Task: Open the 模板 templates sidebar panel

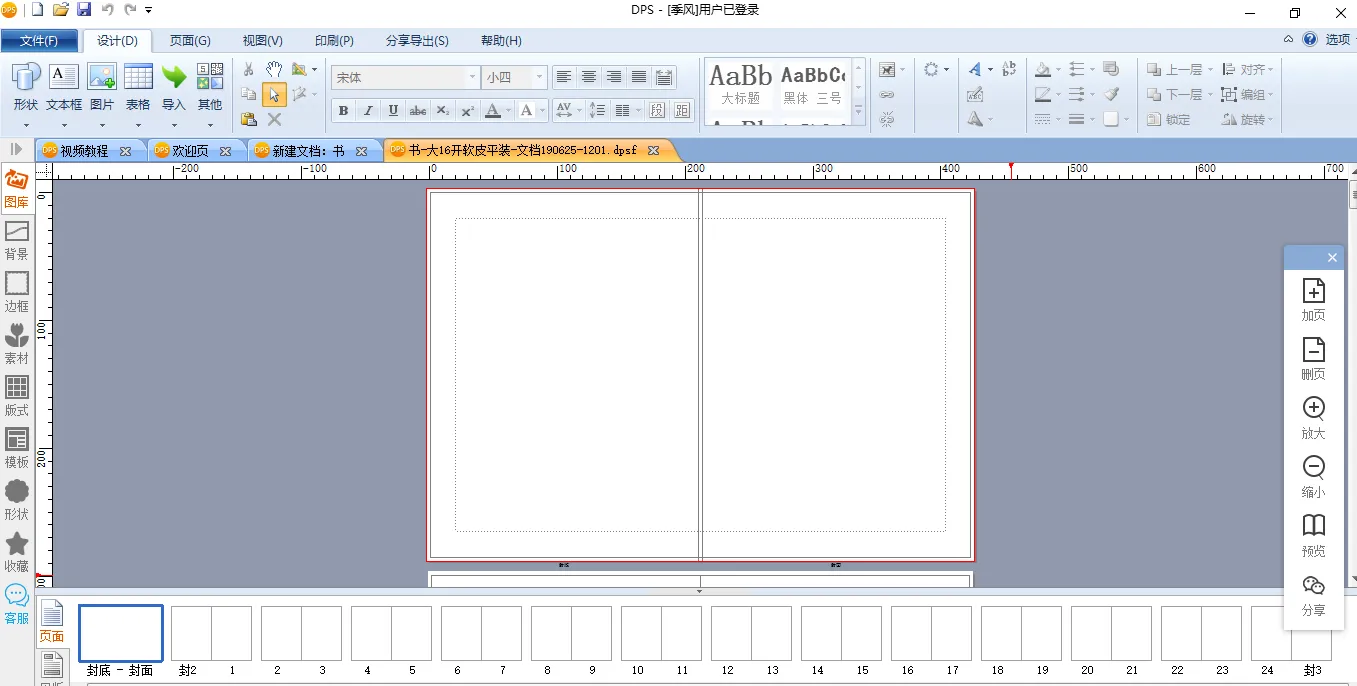Action: [17, 447]
